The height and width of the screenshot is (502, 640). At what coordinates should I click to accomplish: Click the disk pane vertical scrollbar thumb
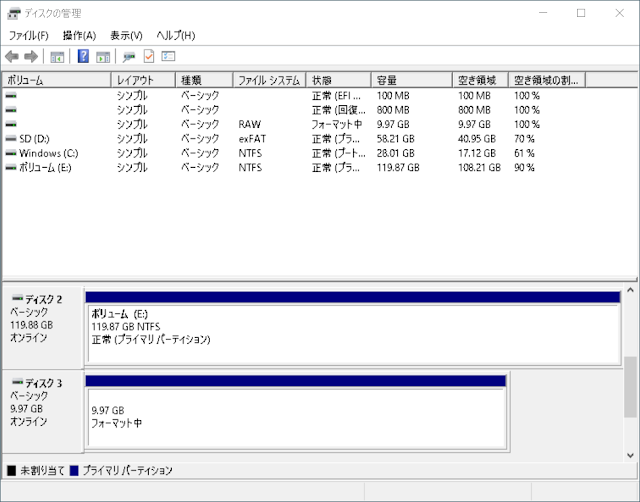coord(630,387)
